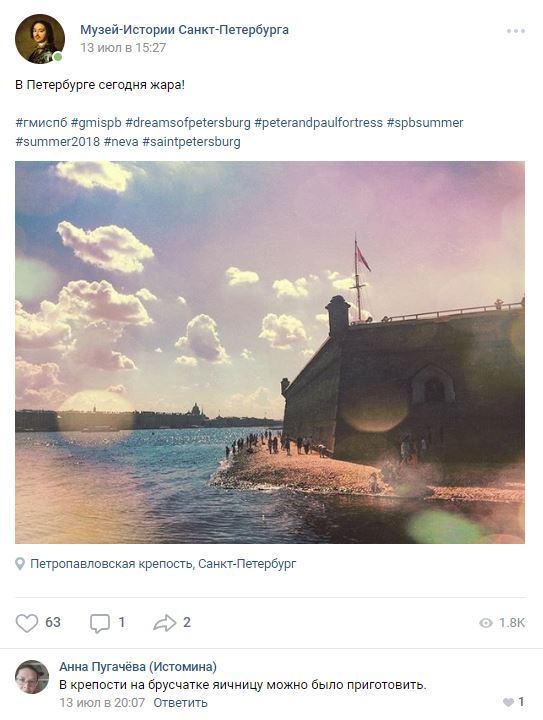Click post timestamp 13 июл в 15:27
Image resolution: width=543 pixels, height=720 pixels.
(x=123, y=48)
